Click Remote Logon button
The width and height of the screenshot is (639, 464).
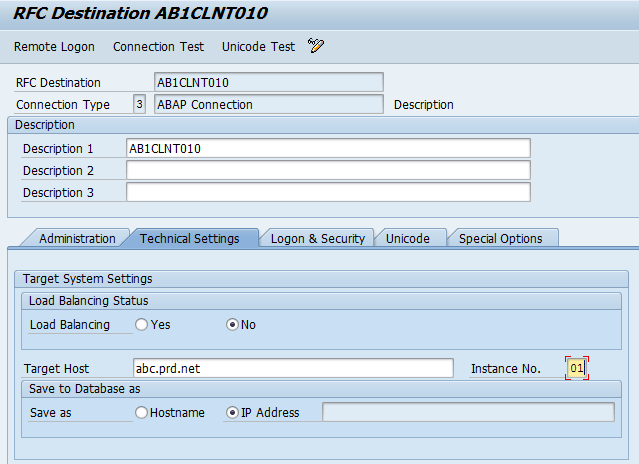pyautogui.click(x=54, y=47)
